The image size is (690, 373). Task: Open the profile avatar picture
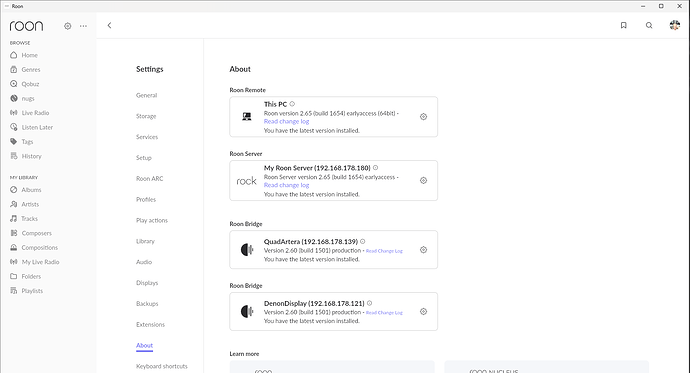(x=675, y=25)
